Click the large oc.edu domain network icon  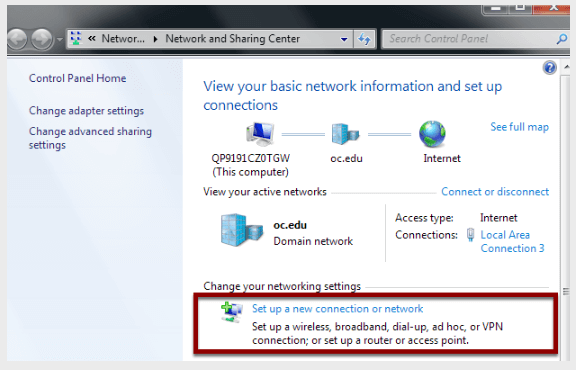point(241,230)
